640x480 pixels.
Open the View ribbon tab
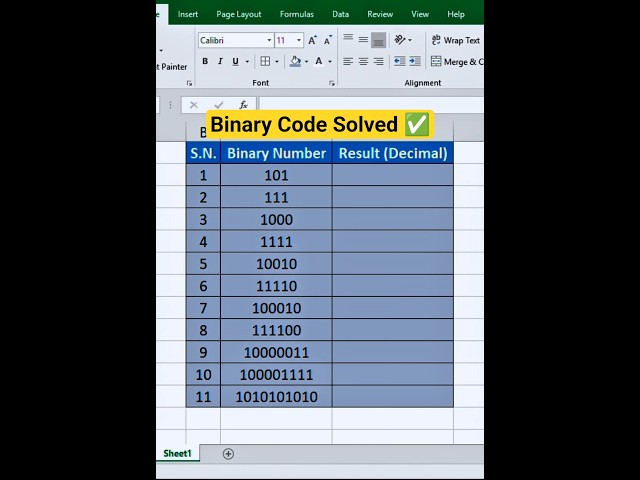point(420,14)
